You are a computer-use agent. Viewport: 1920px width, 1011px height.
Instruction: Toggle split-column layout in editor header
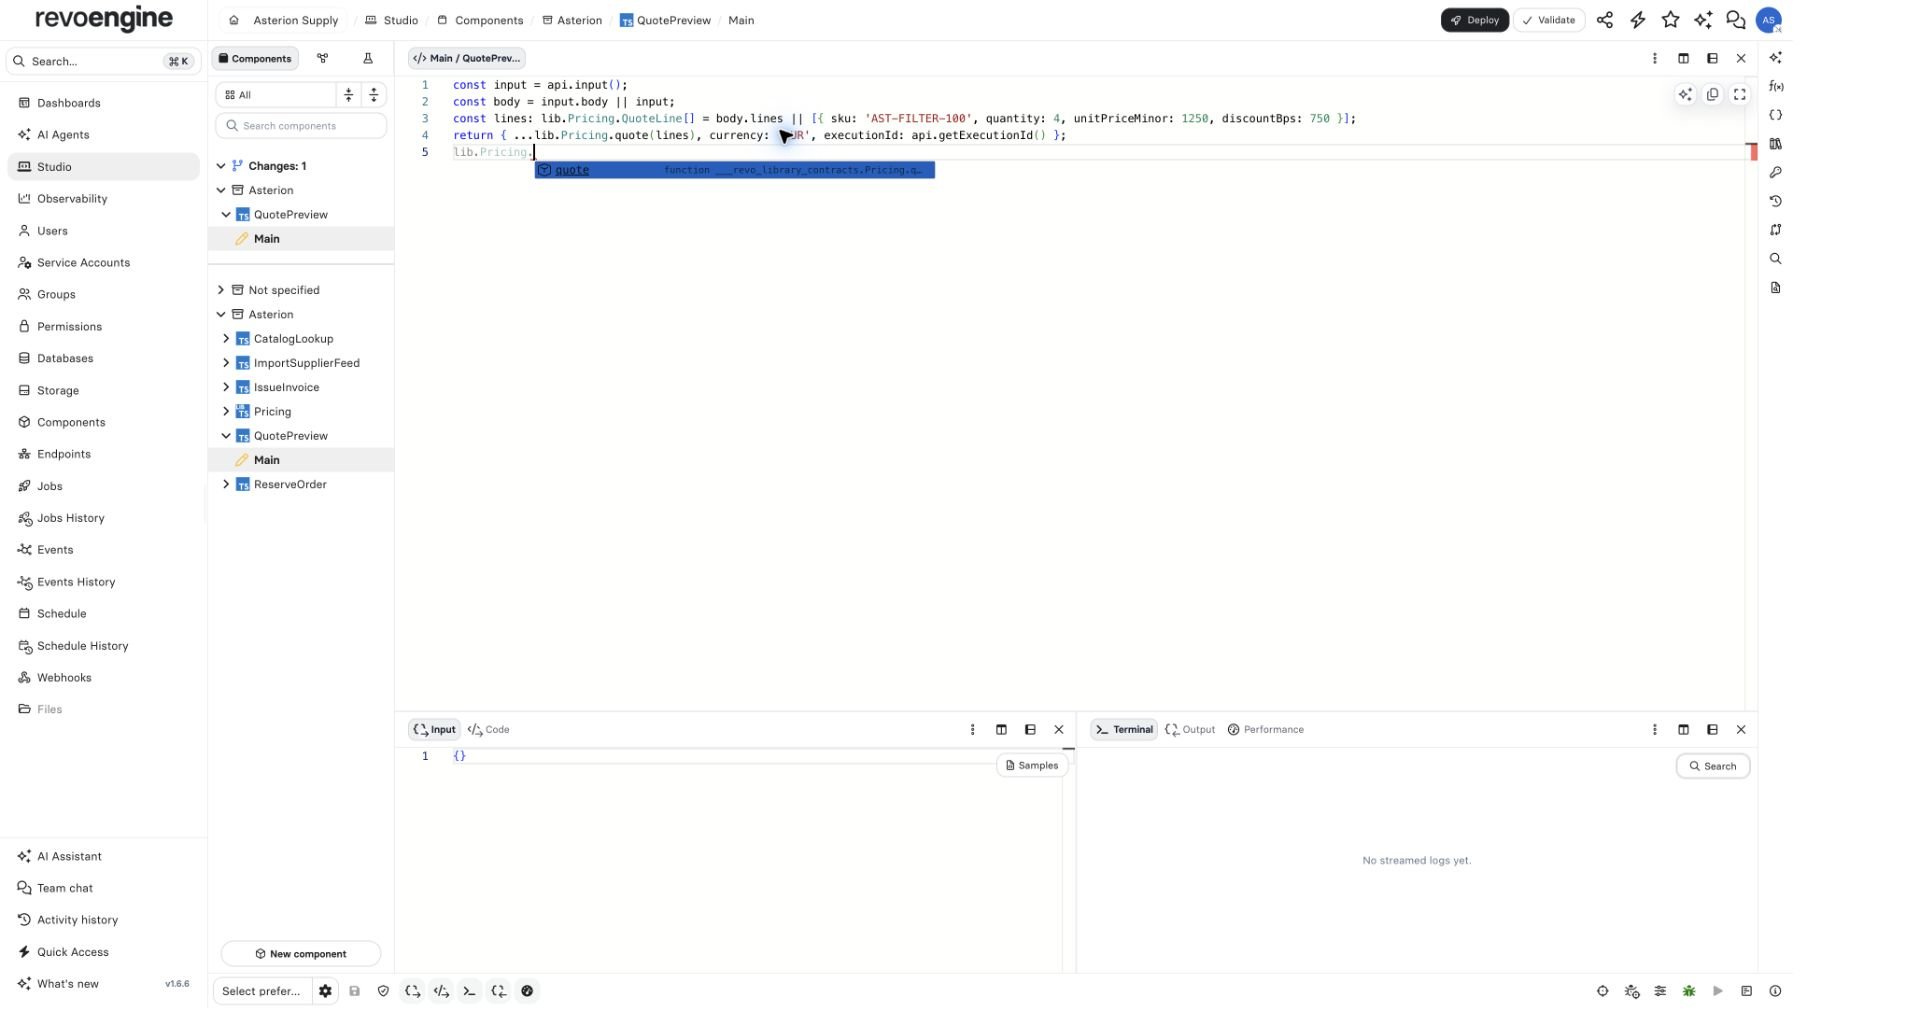pos(1683,59)
